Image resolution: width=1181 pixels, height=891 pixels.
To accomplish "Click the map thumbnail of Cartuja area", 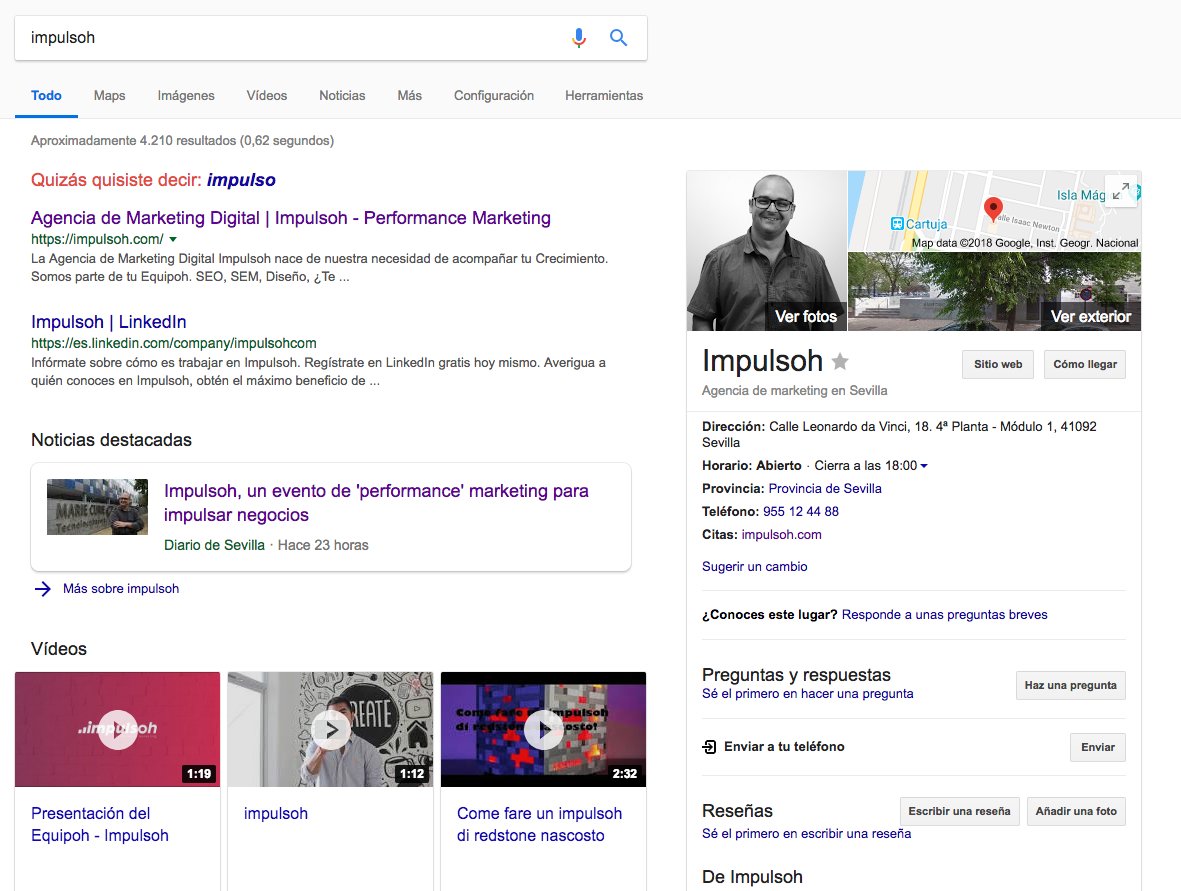I will 994,211.
